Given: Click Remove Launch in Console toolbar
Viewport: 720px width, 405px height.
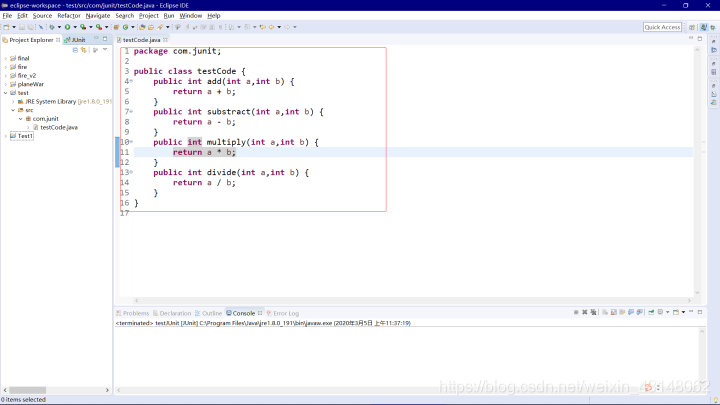Looking at the screenshot, I should coord(585,312).
